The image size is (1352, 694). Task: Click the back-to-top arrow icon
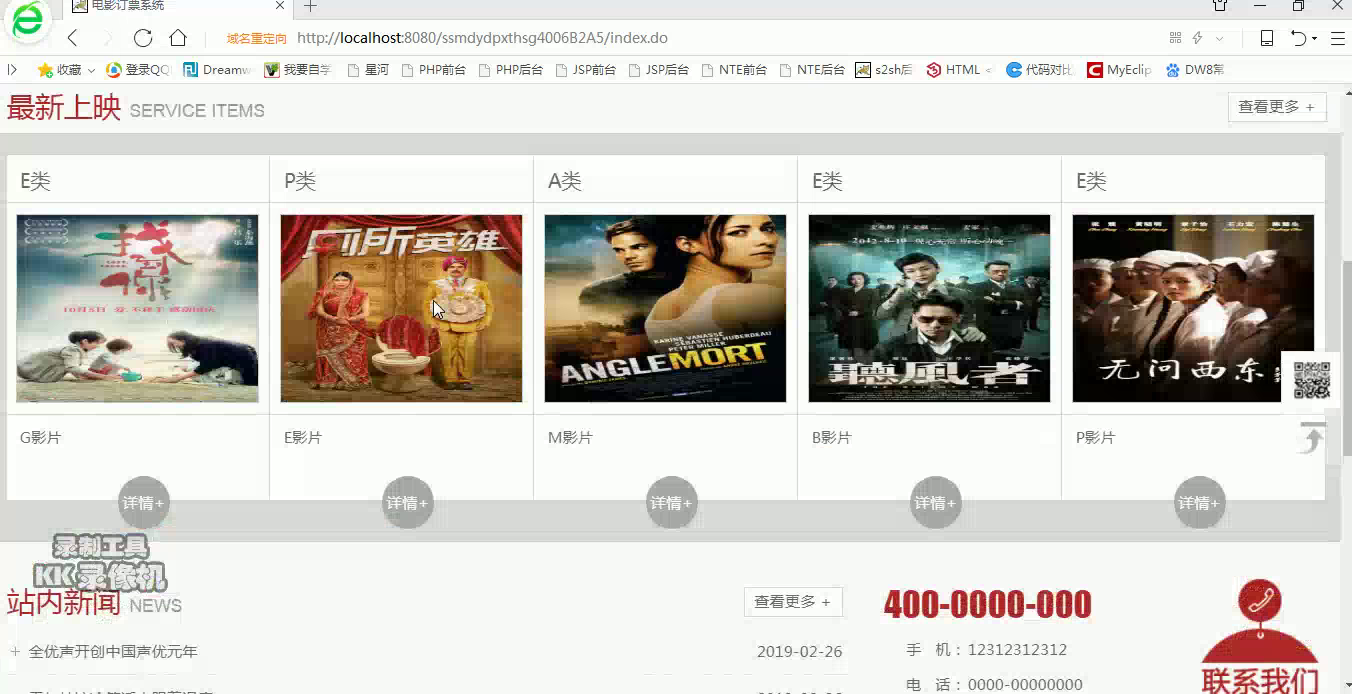1311,438
